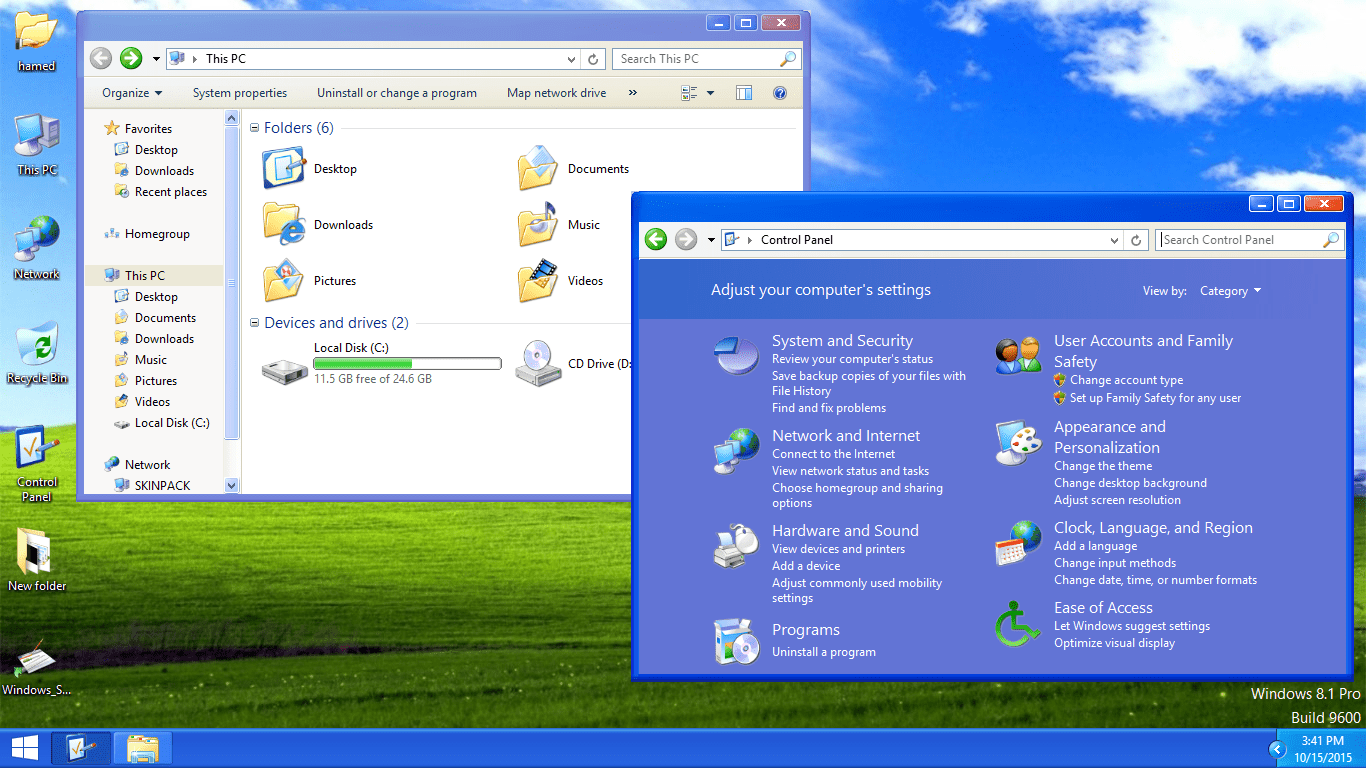1366x768 pixels.
Task: Click the File Explorer taskbar icon
Action: tap(143, 748)
